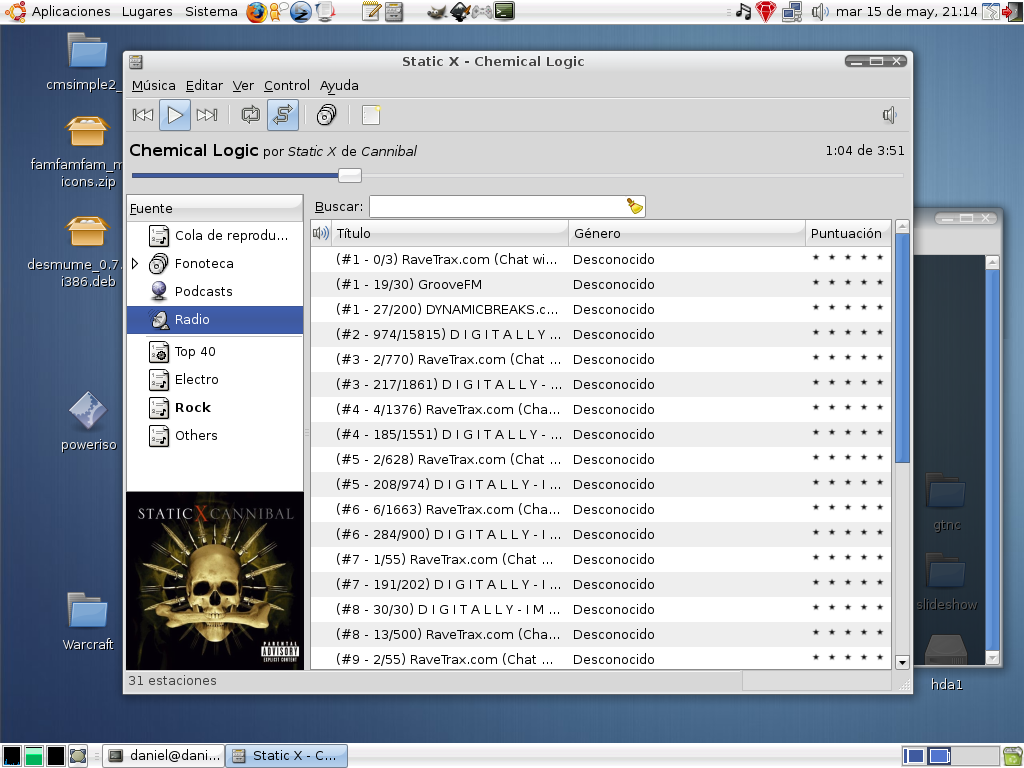This screenshot has height=768, width=1024.
Task: Toggle repeat mode
Action: click(250, 116)
